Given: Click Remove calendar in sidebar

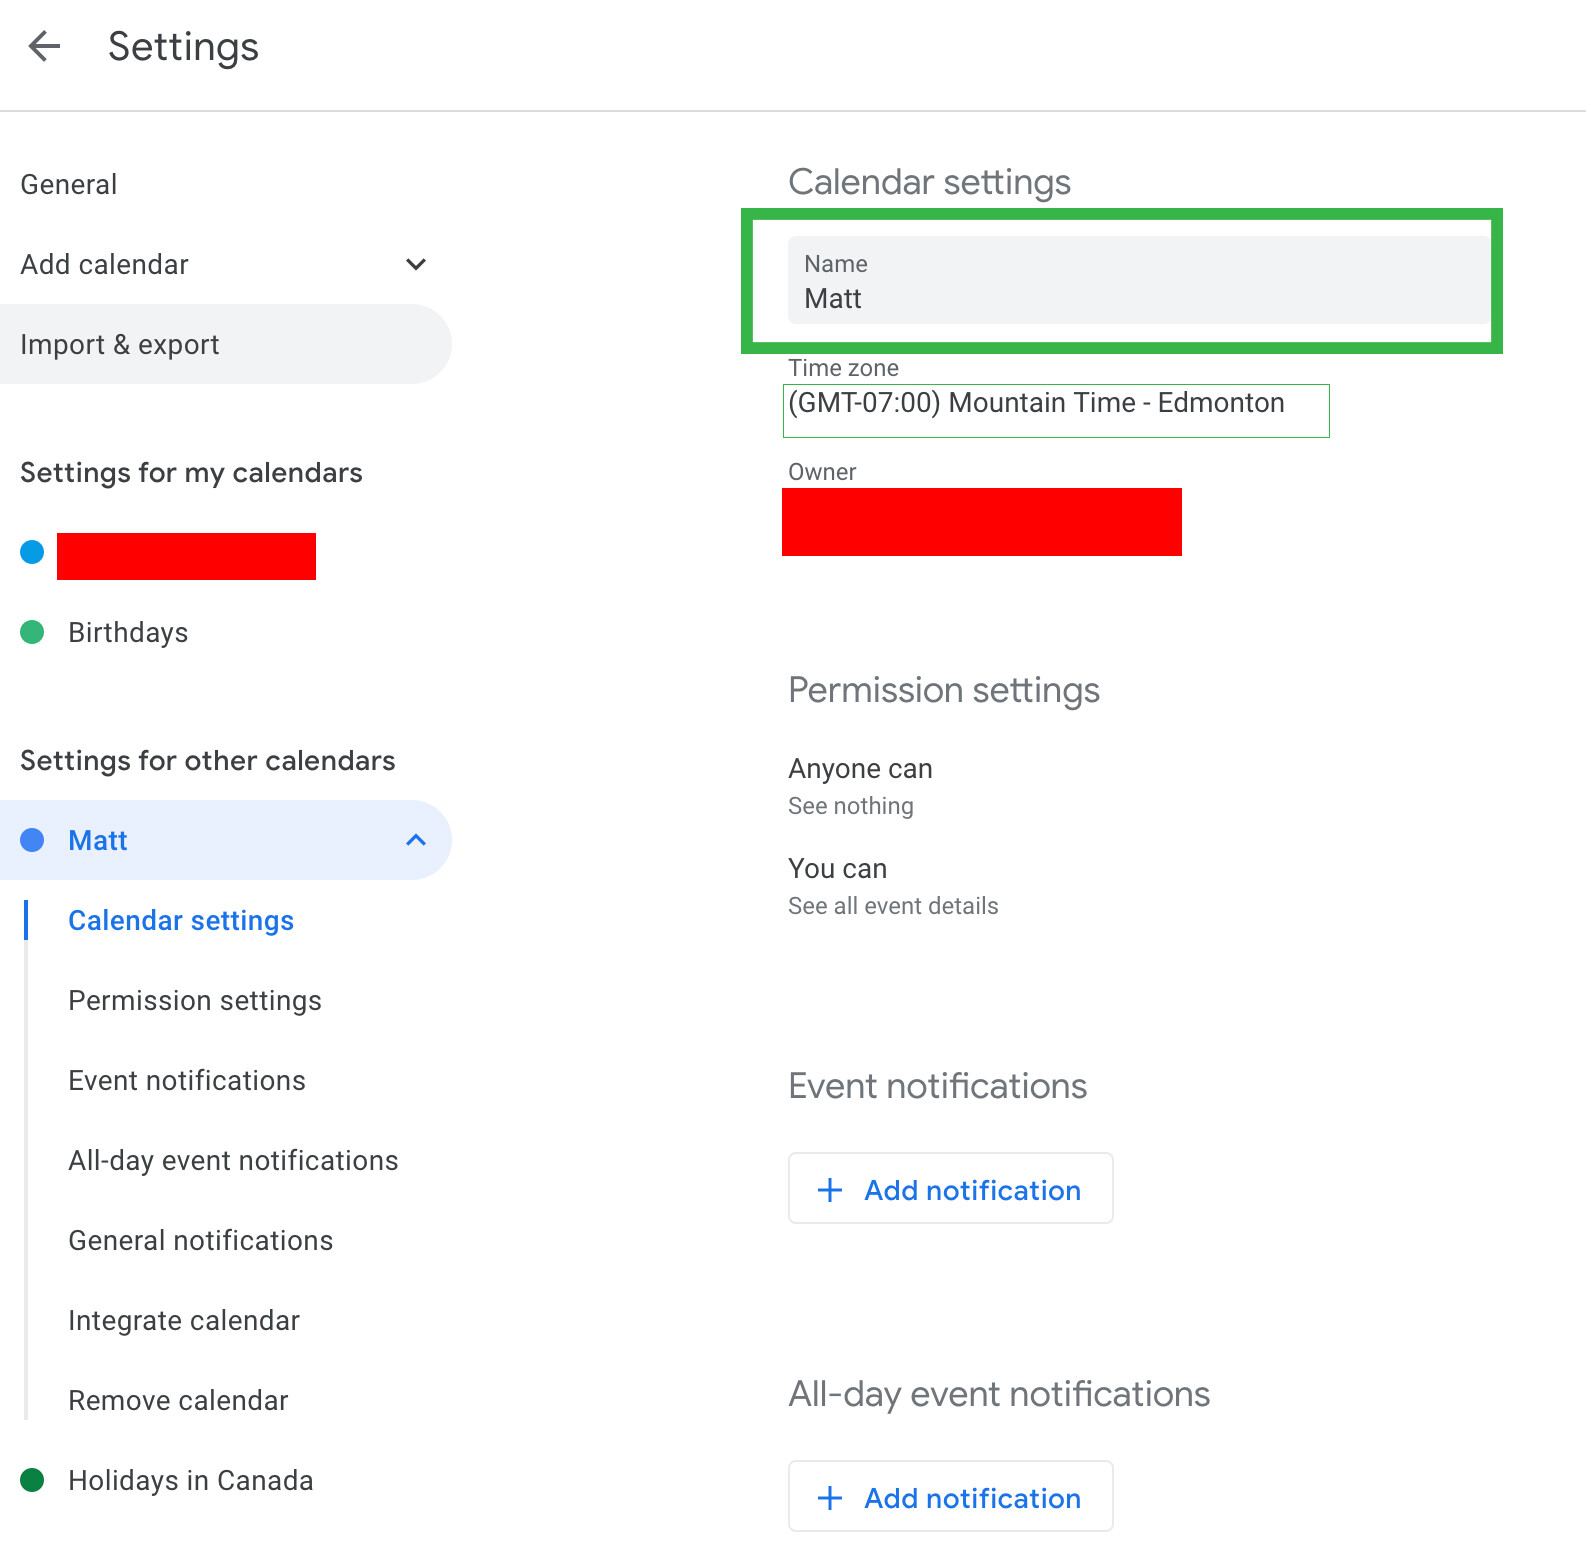Looking at the screenshot, I should pyautogui.click(x=178, y=1401).
